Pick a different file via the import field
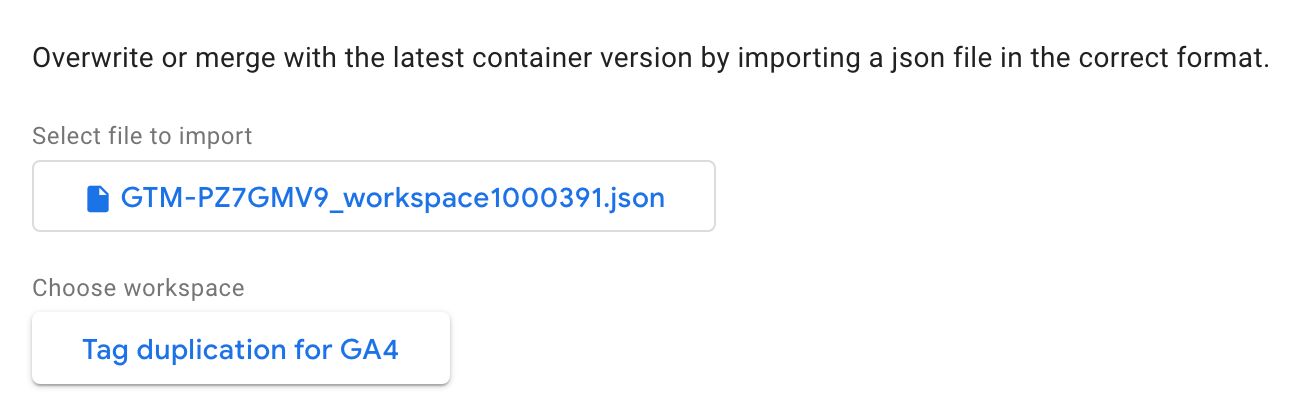 (x=374, y=196)
